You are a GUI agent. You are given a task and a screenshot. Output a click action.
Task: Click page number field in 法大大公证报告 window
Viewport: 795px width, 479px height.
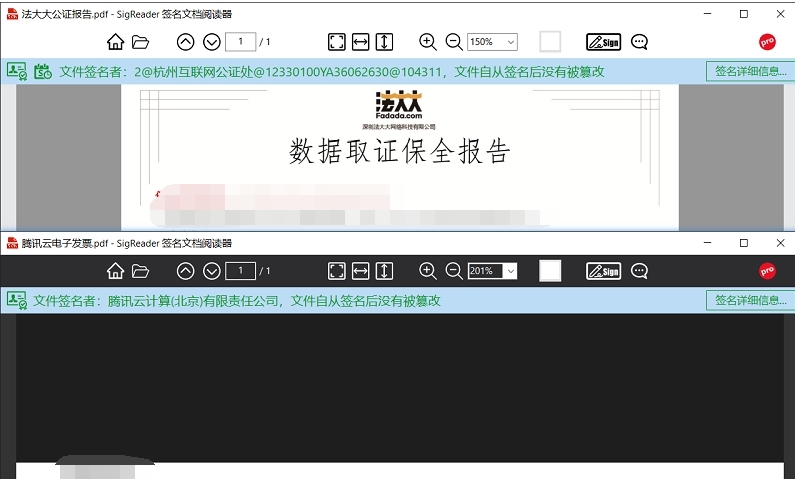(x=240, y=42)
